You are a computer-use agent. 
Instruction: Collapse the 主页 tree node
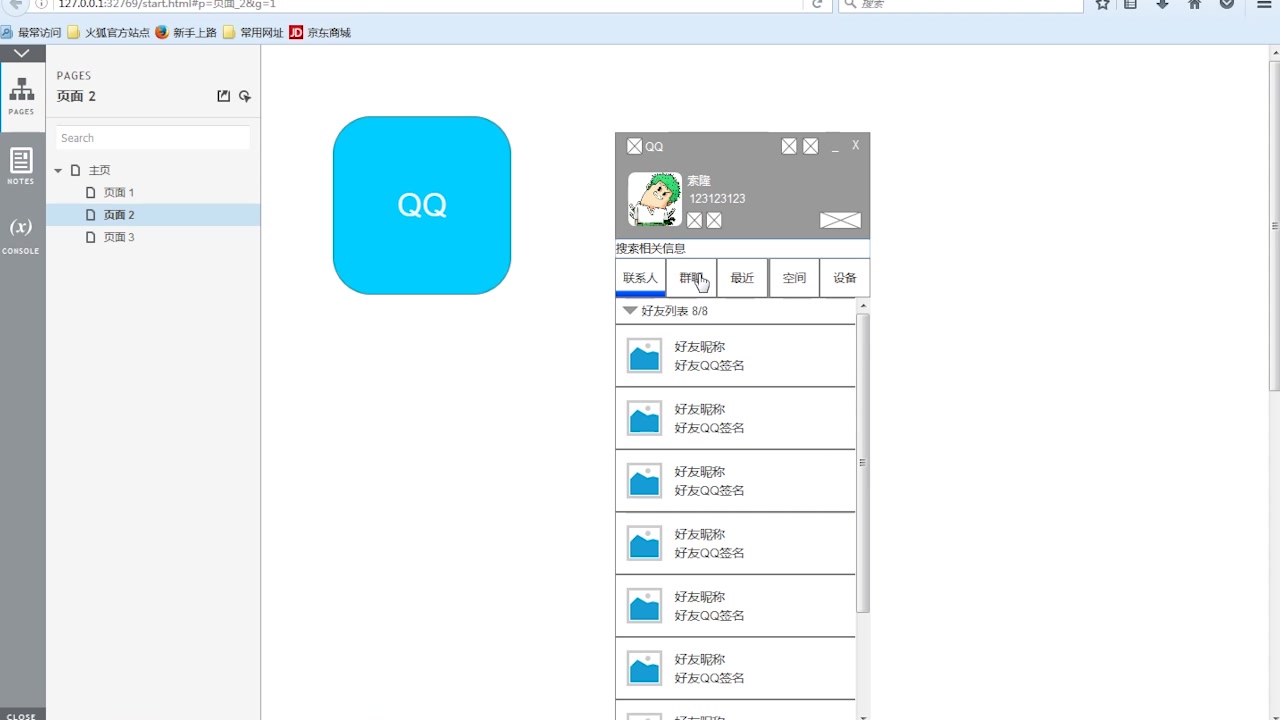[x=58, y=171]
